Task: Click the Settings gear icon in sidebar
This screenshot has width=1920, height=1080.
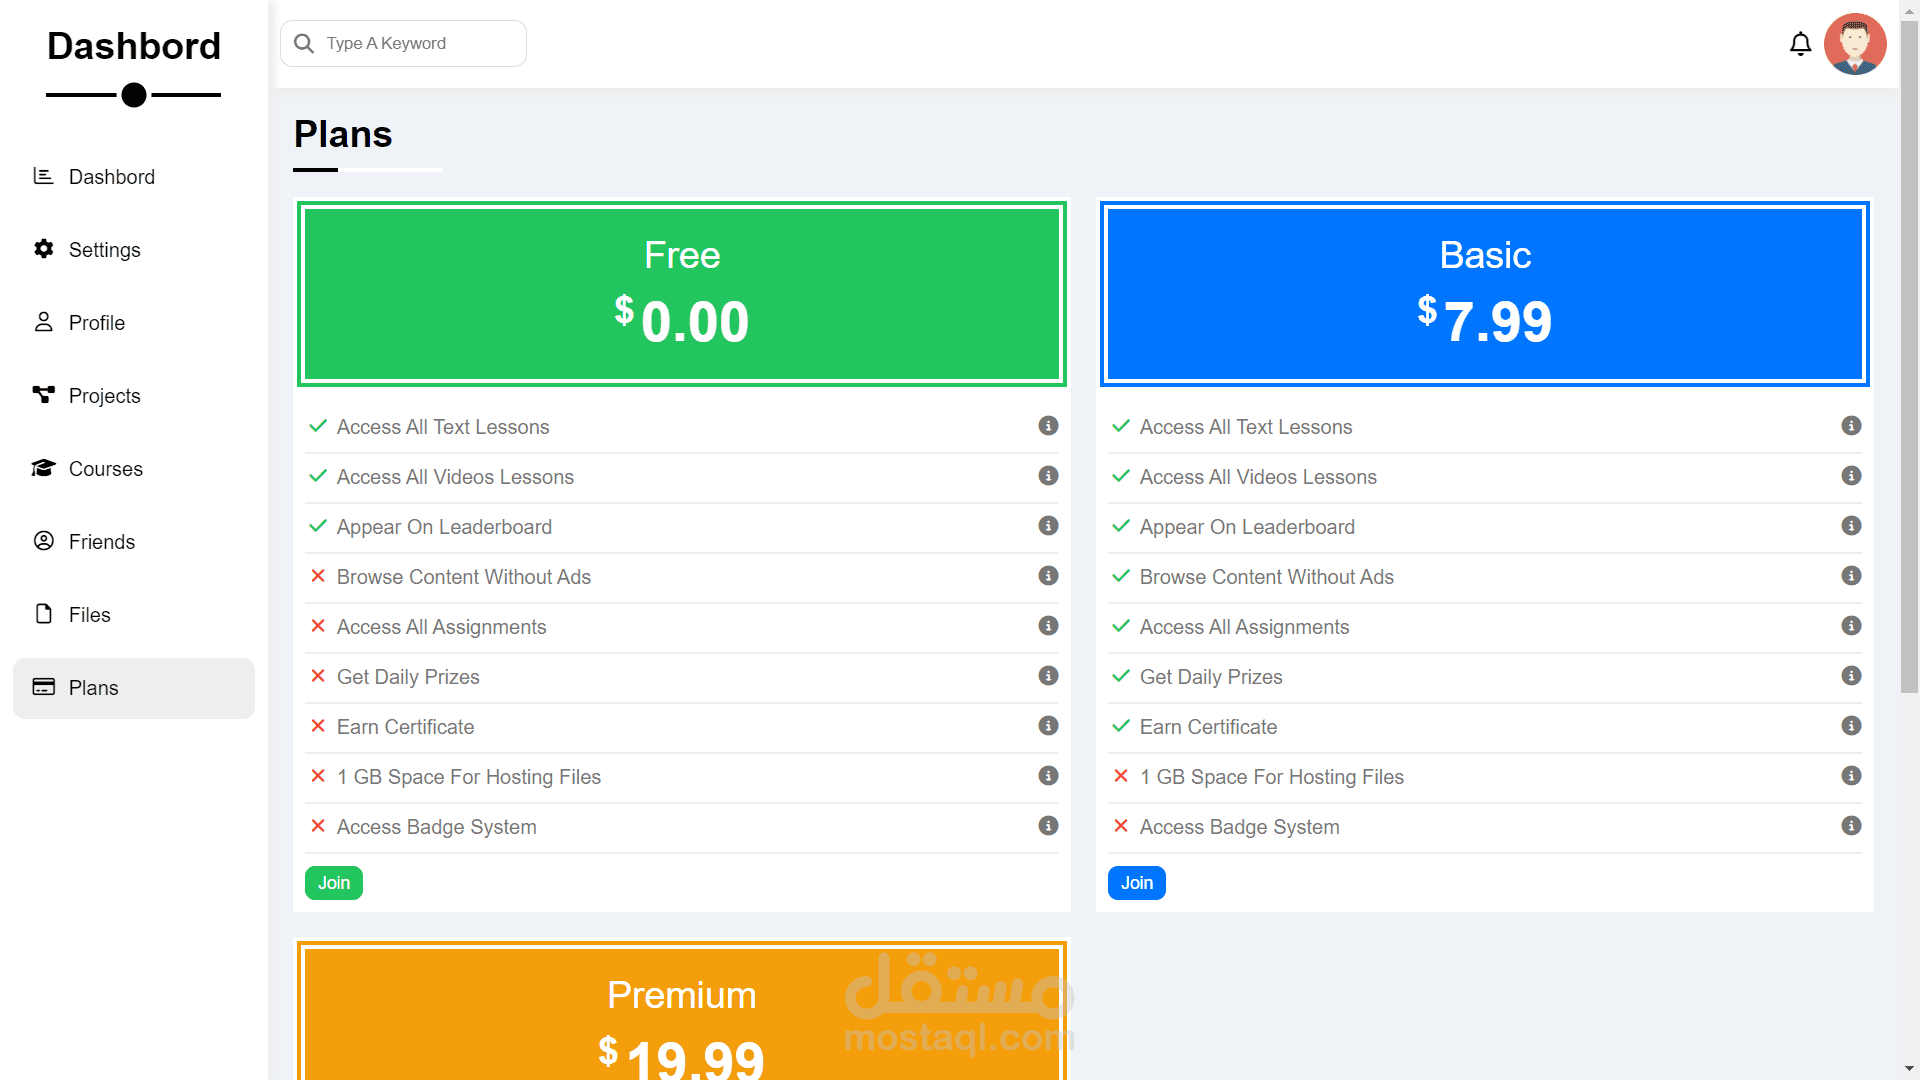Action: (43, 249)
